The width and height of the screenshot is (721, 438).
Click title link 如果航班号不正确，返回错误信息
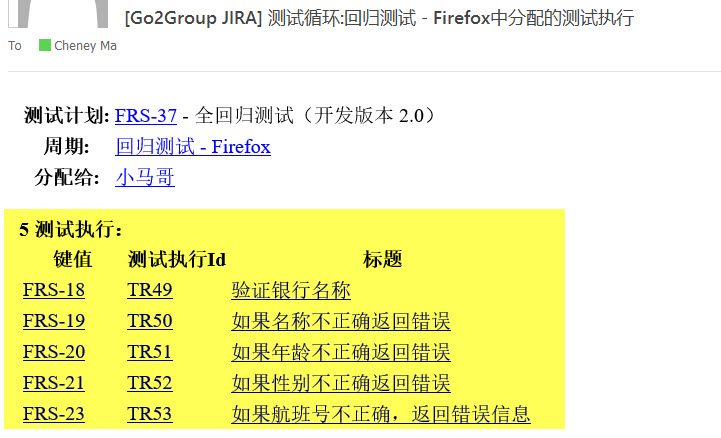coord(381,414)
